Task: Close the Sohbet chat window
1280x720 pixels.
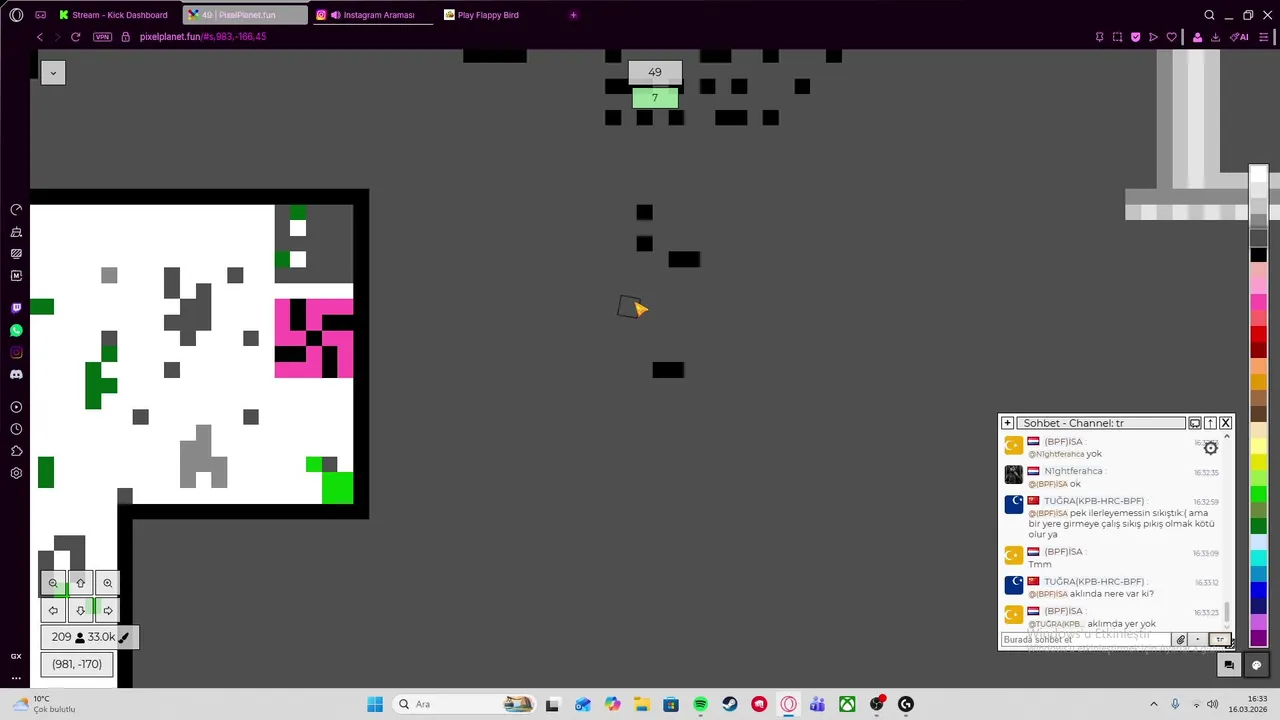Action: (x=1226, y=423)
